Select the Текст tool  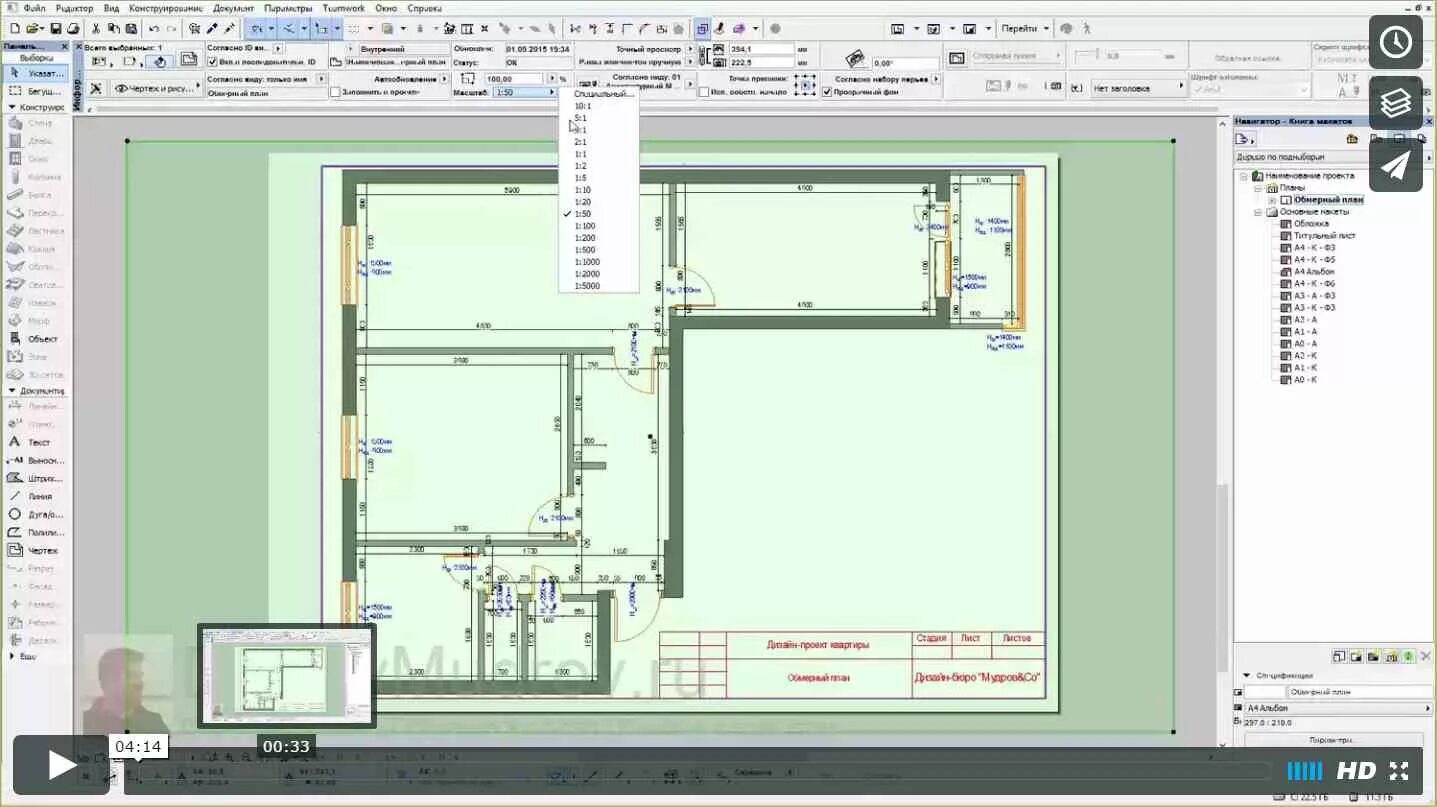coord(35,442)
